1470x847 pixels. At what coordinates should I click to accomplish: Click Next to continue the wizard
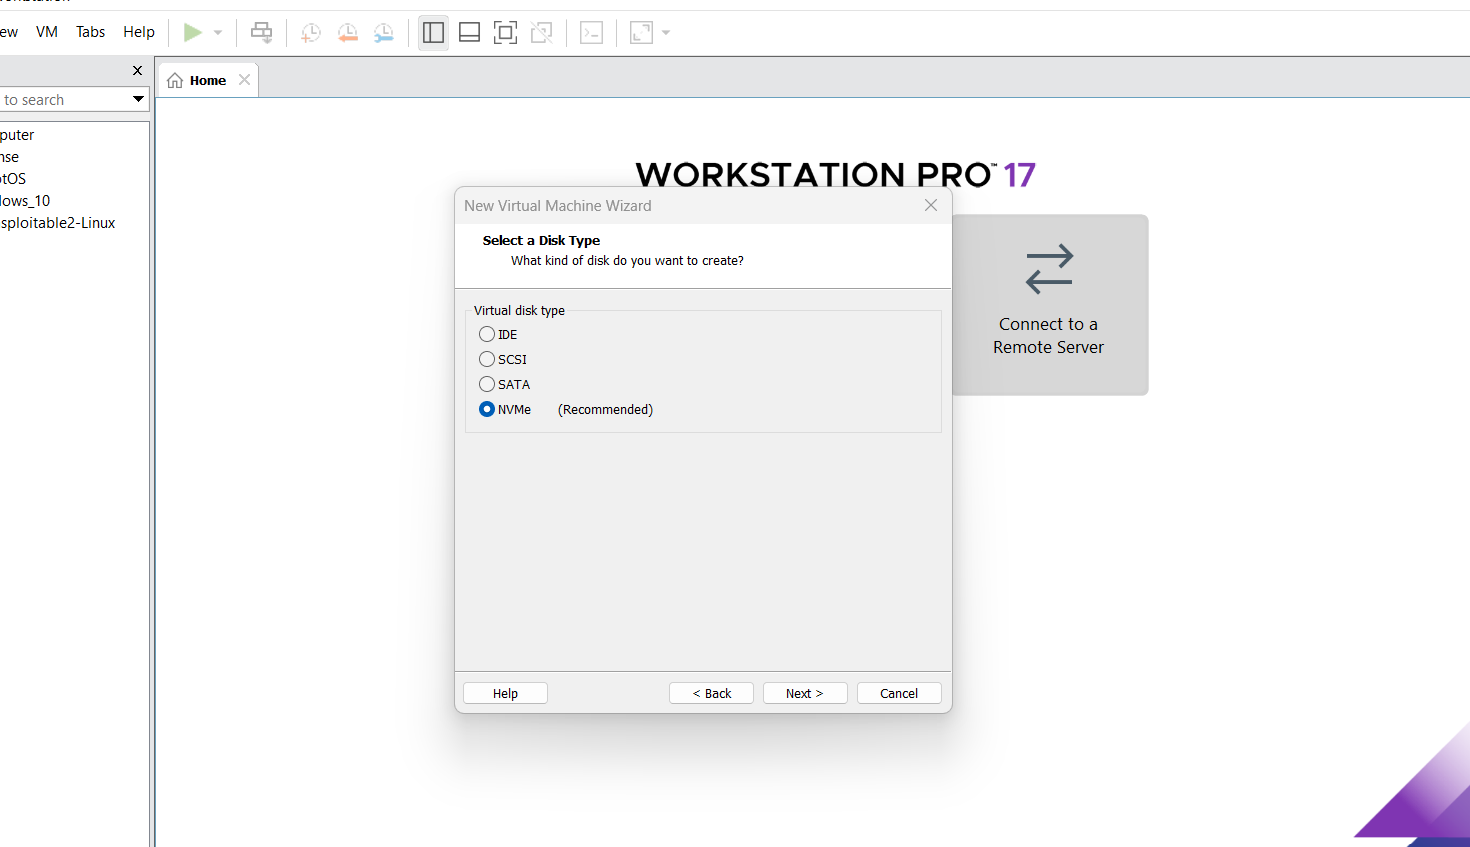805,693
